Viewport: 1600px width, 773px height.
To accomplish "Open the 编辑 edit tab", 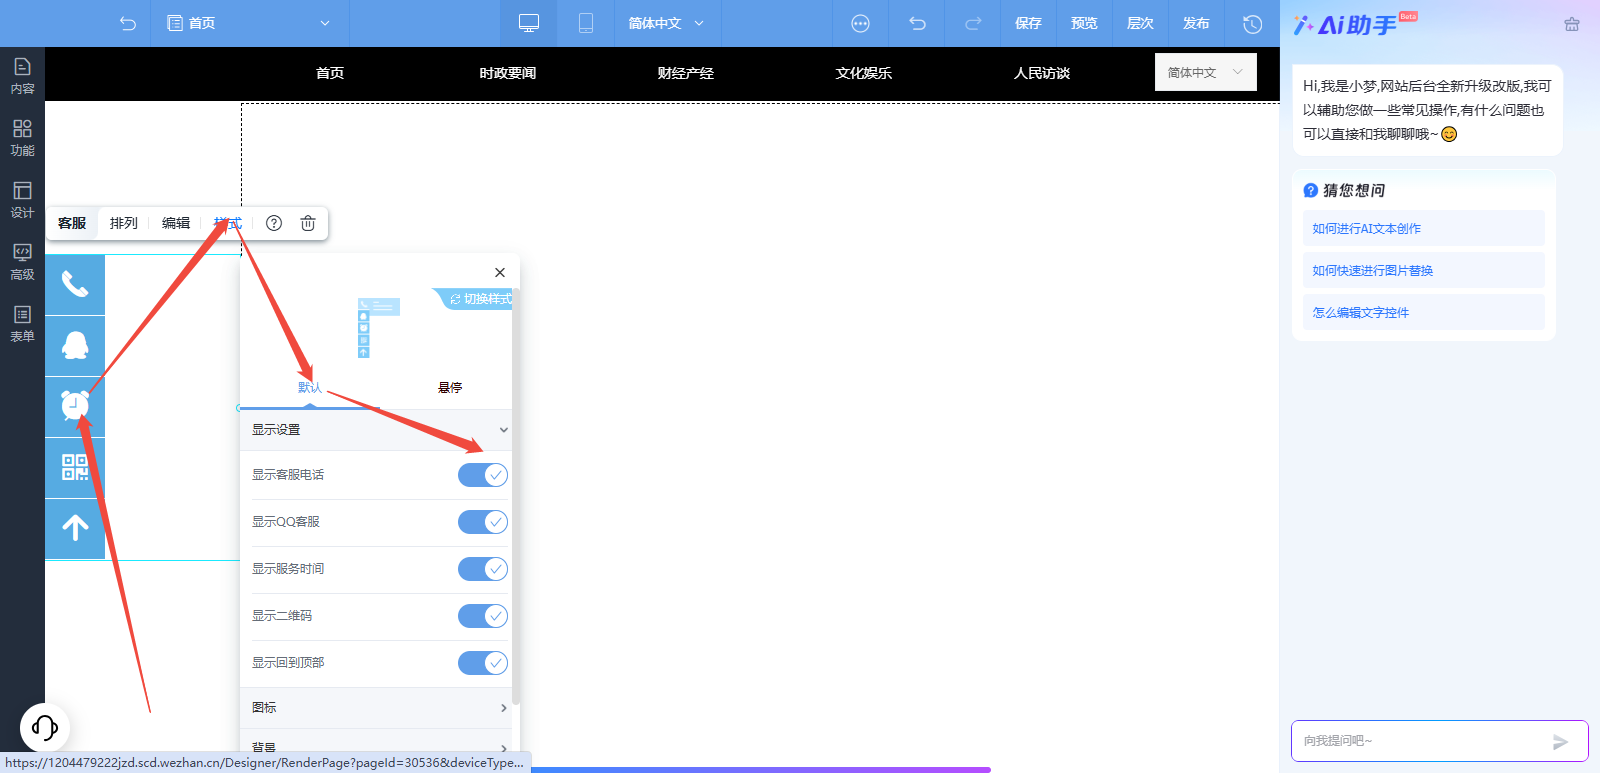I will click(x=176, y=223).
